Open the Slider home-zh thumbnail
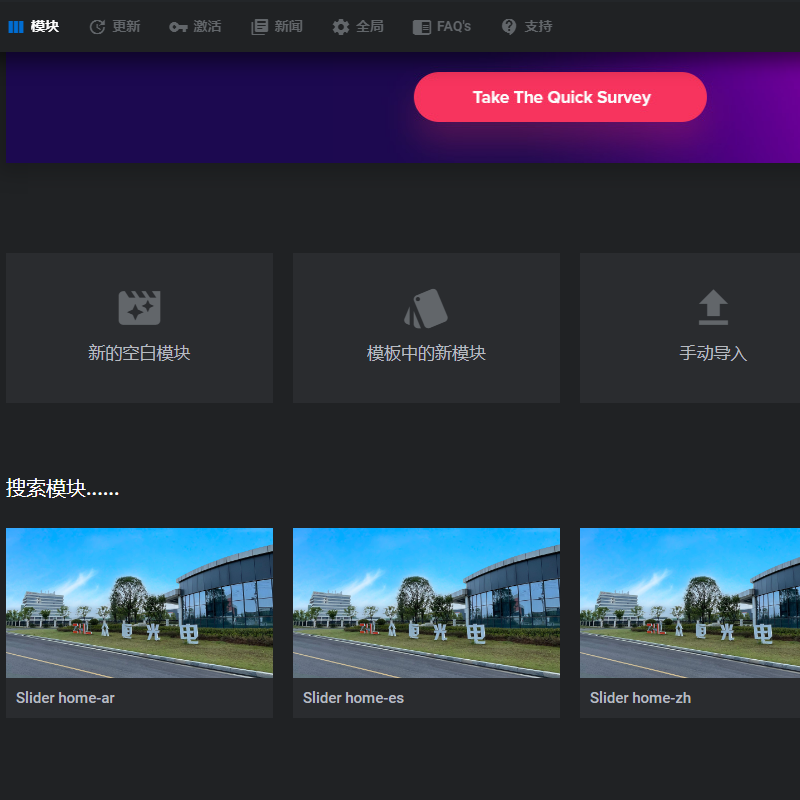Image resolution: width=800 pixels, height=800 pixels. (x=690, y=603)
